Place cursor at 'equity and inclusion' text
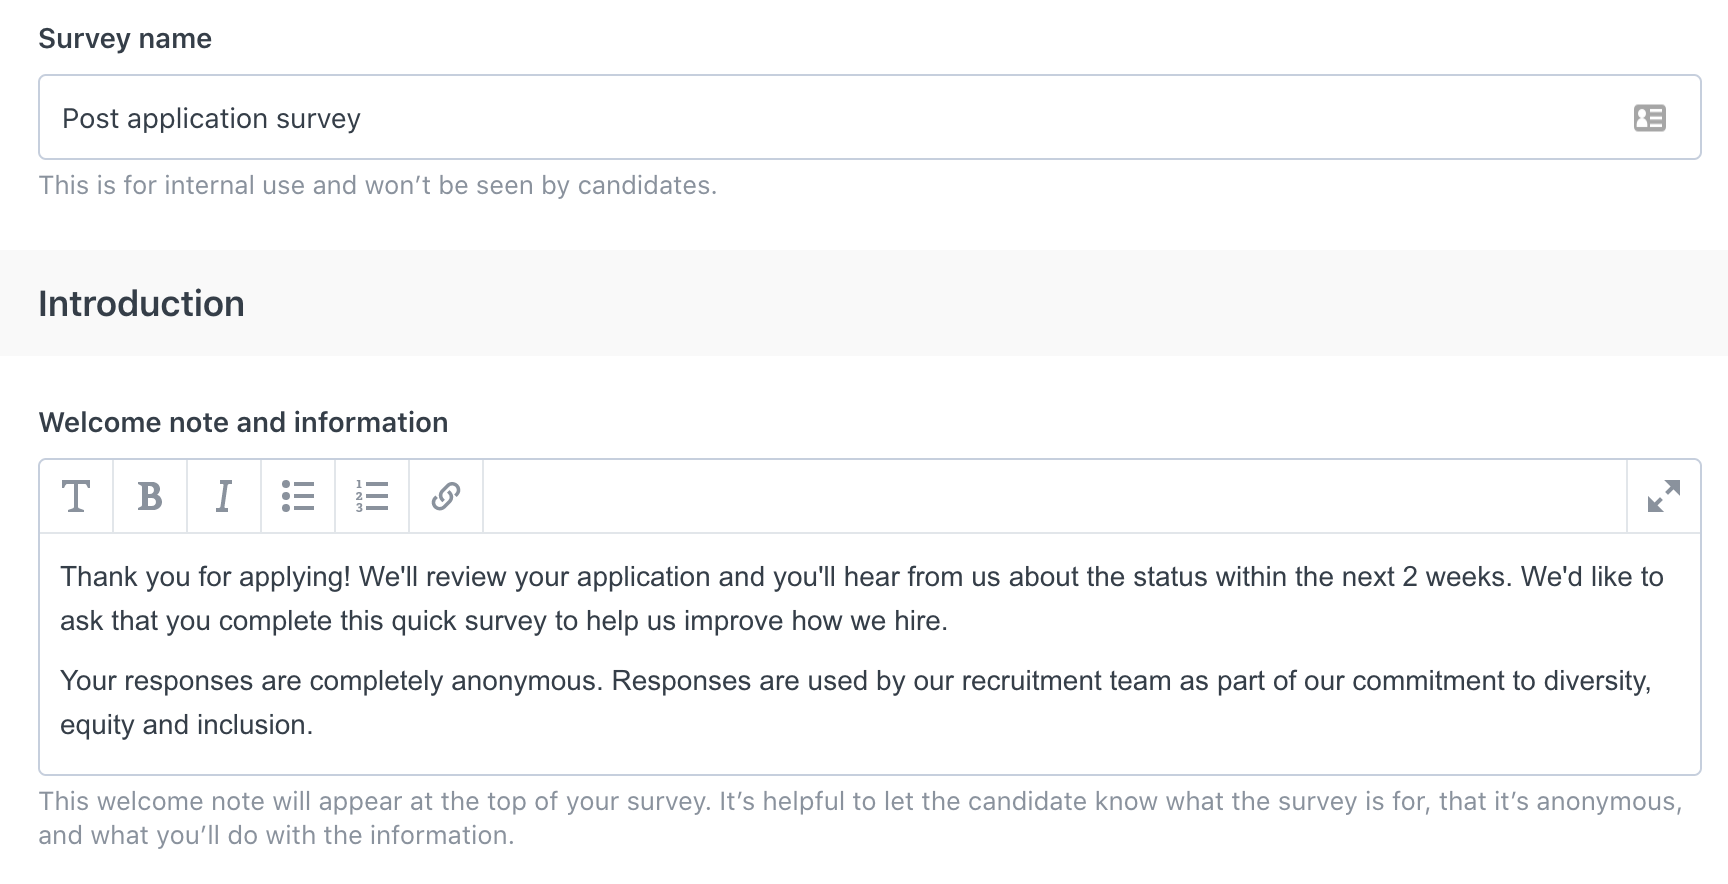This screenshot has width=1728, height=884. pos(187,725)
